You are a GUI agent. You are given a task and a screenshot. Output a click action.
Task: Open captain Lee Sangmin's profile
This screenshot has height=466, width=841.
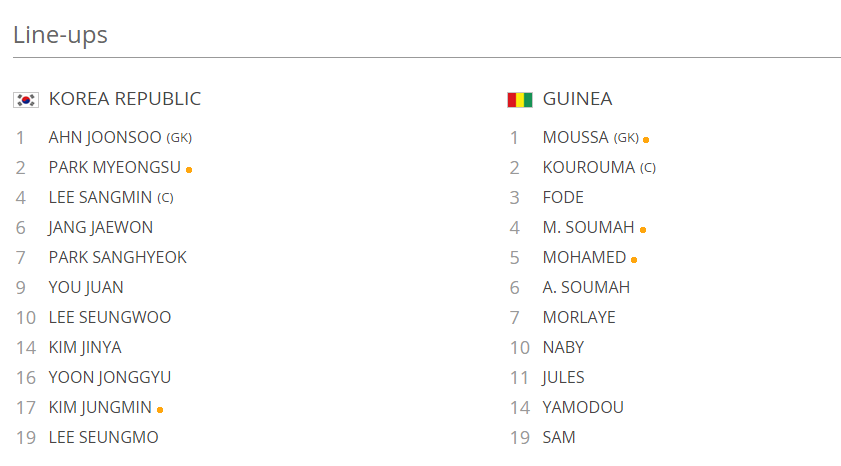tap(99, 197)
